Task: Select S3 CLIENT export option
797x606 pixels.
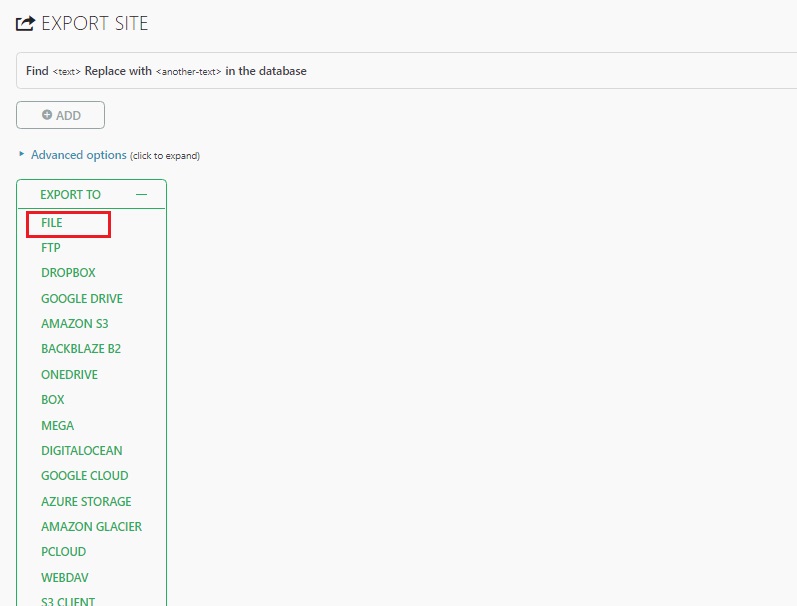Action: point(68,601)
